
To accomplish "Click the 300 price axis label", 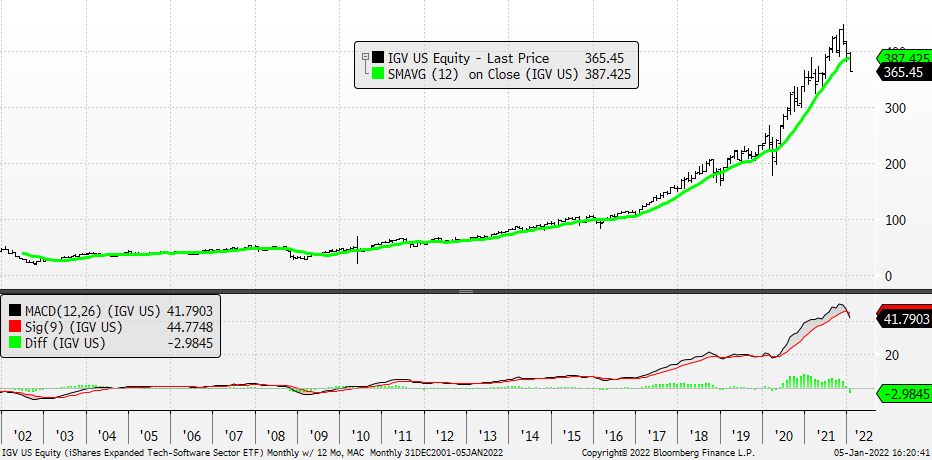I will [896, 108].
